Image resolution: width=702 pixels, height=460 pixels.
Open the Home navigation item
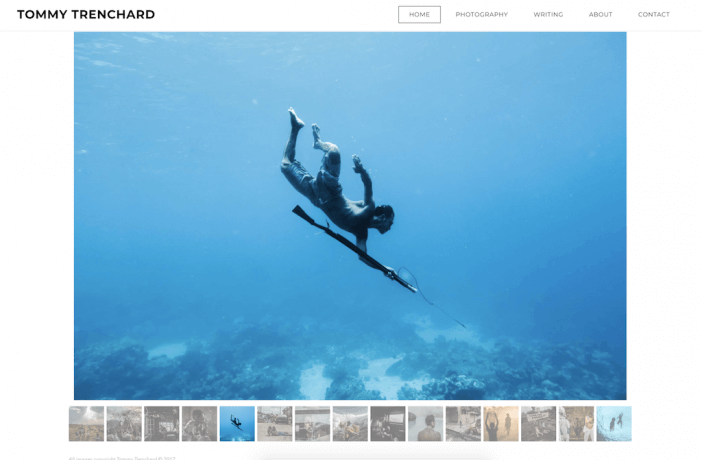(x=419, y=14)
